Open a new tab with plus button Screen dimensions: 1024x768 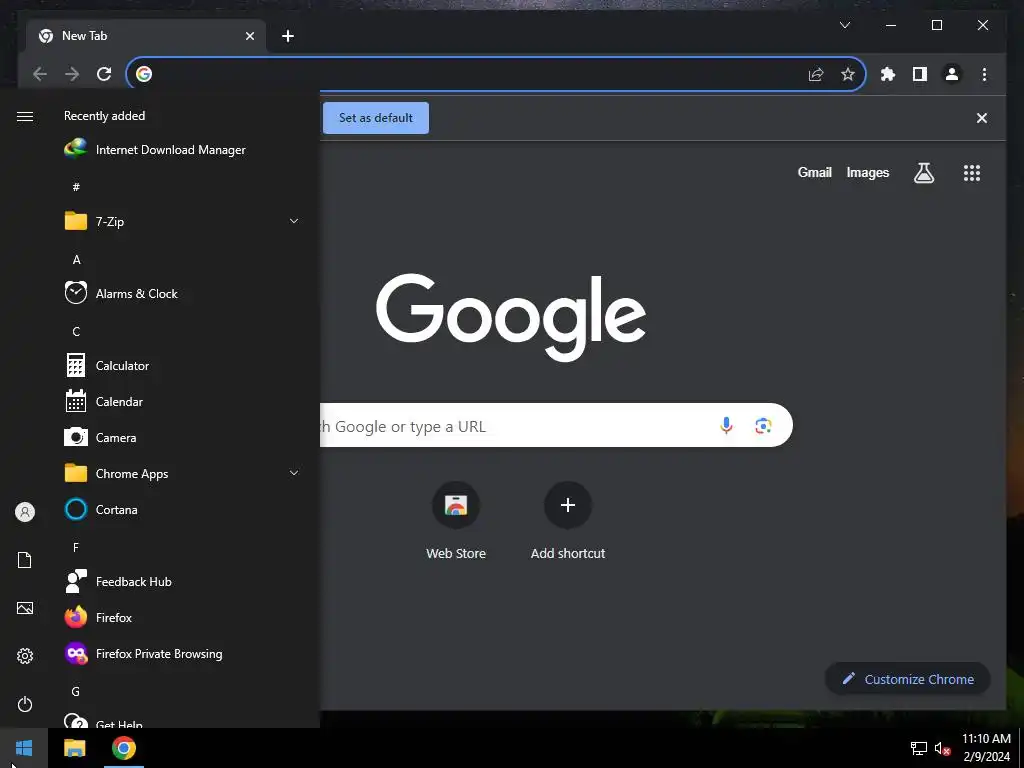[288, 36]
